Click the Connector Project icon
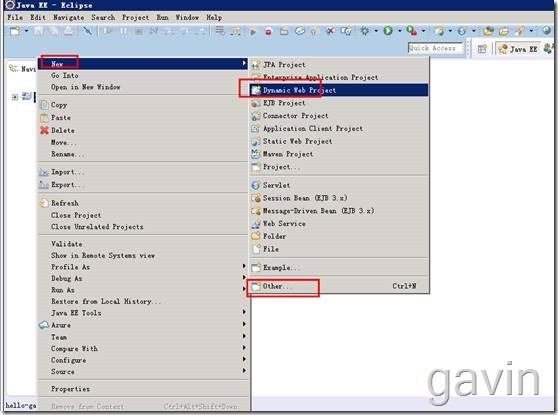Image resolution: width=558 pixels, height=415 pixels. pos(256,116)
